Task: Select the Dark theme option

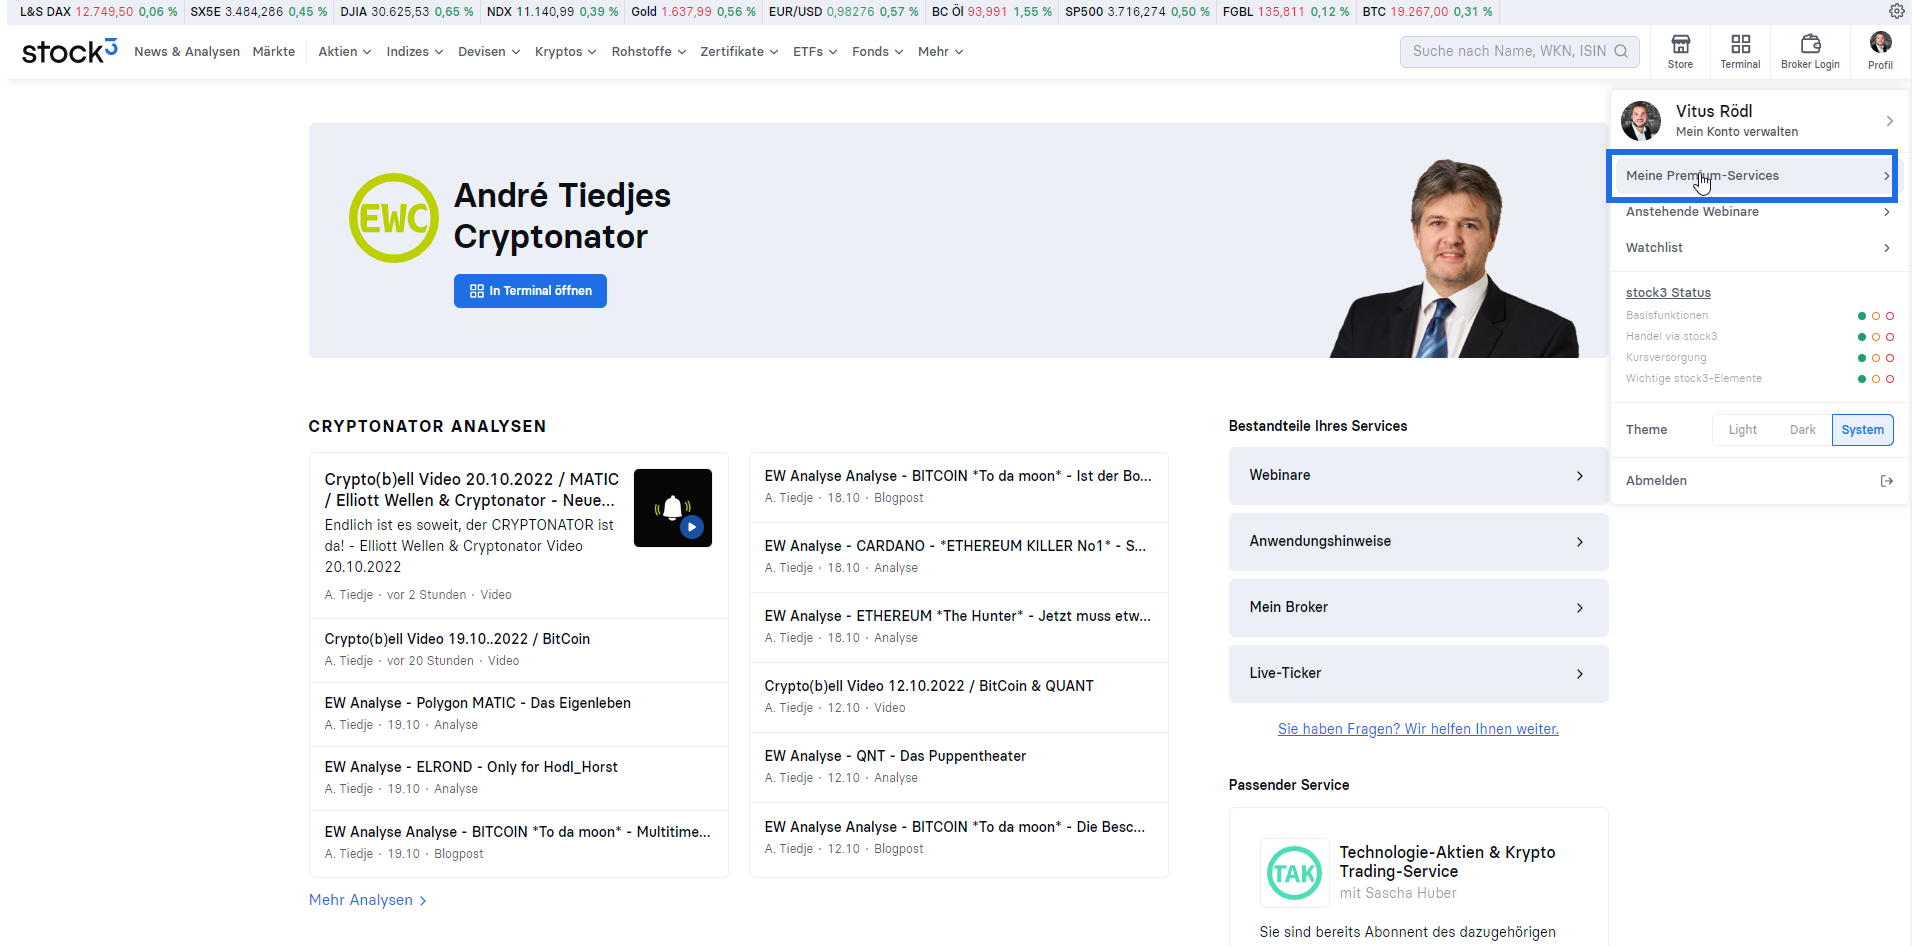Action: 1802,430
